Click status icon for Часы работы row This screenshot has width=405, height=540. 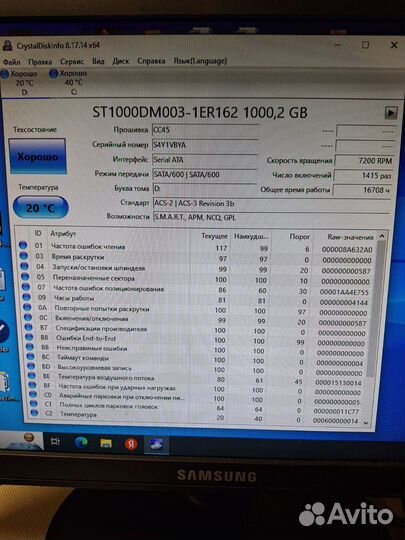coord(27,297)
